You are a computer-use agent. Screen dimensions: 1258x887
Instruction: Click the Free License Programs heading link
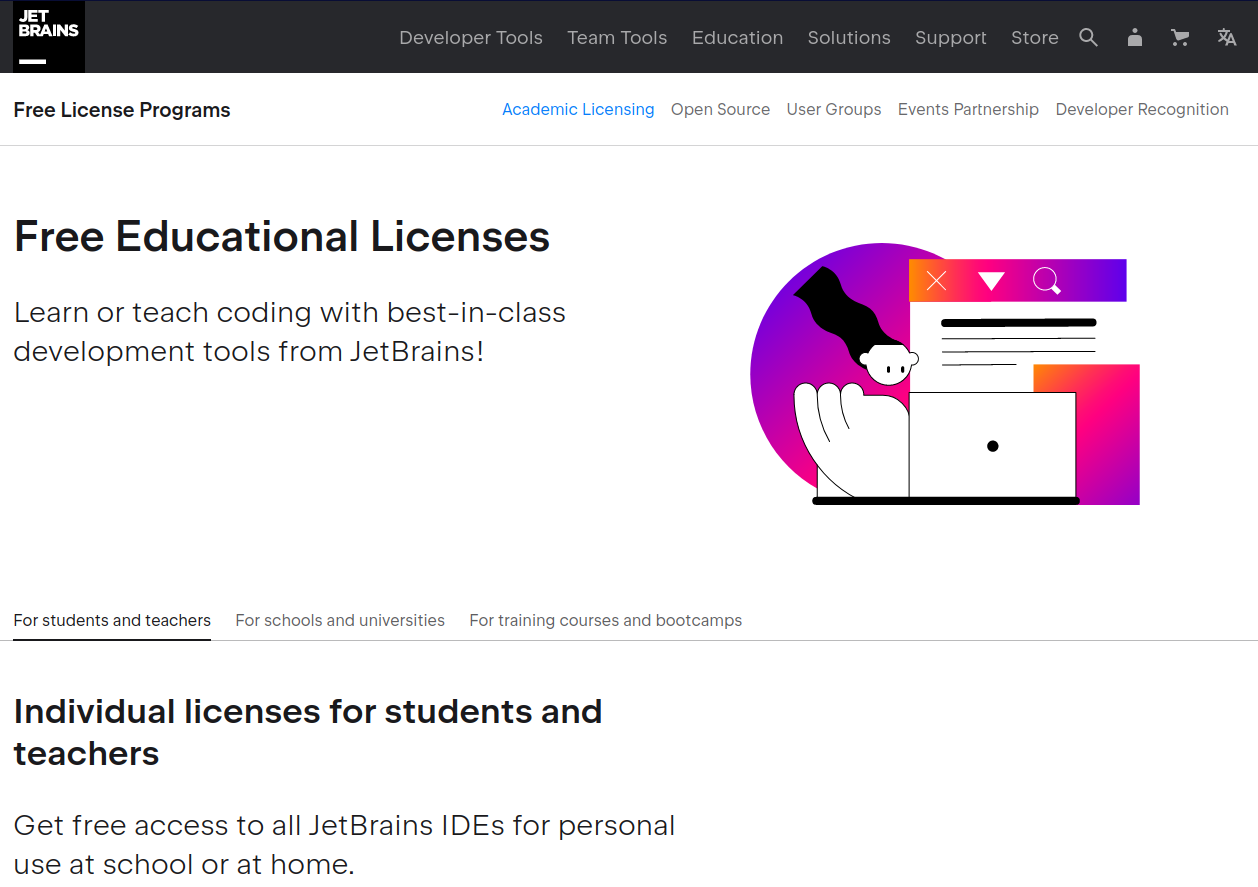click(x=122, y=110)
